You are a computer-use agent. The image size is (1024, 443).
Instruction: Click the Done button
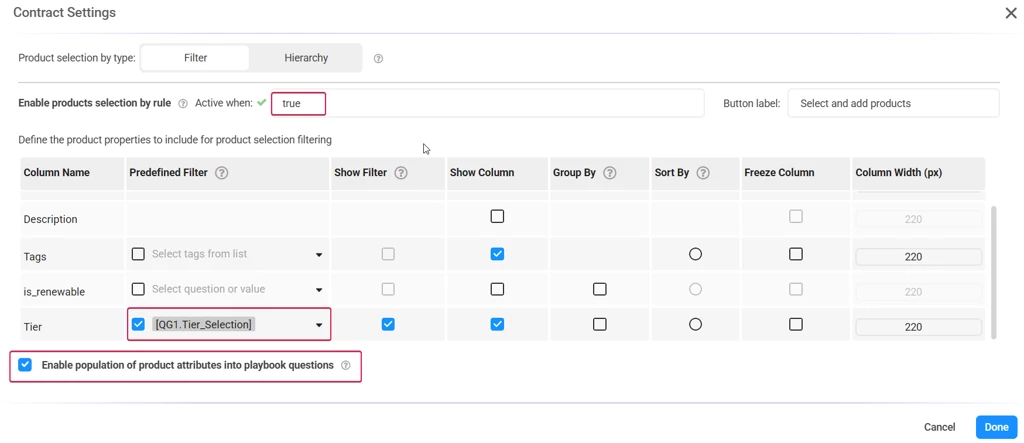(x=996, y=427)
